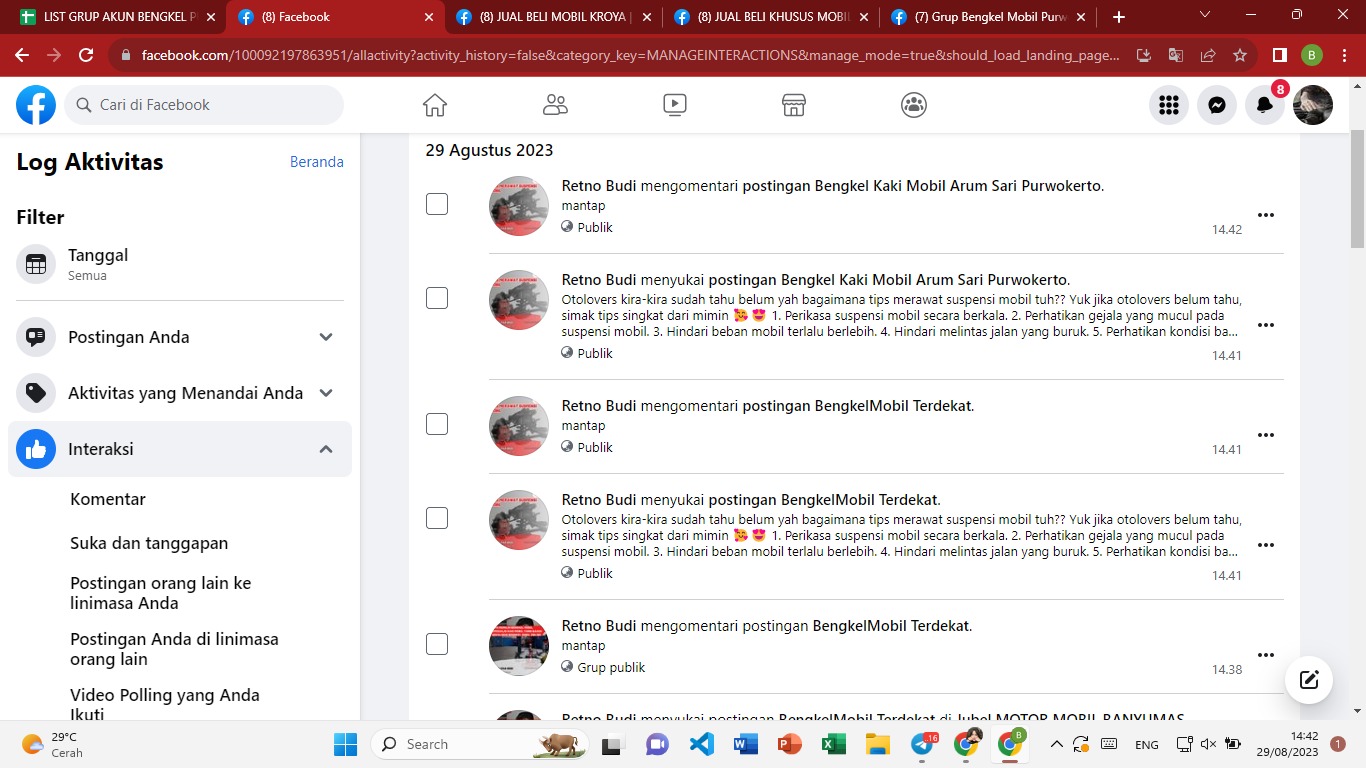Open the Friends icon in top navigation
Image resolution: width=1366 pixels, height=768 pixels.
(x=555, y=105)
